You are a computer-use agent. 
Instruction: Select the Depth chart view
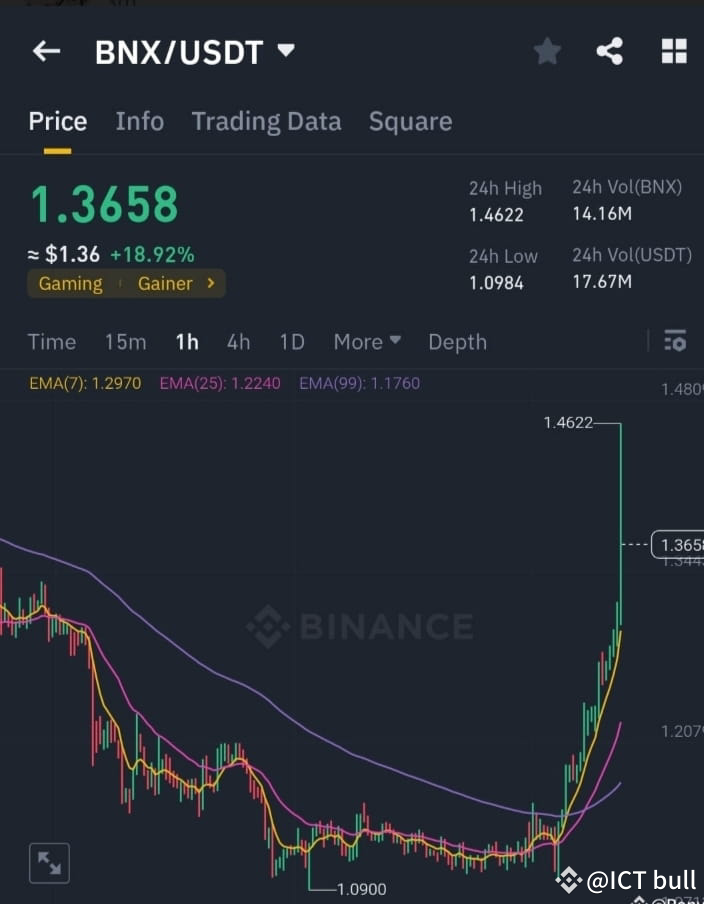(x=457, y=341)
